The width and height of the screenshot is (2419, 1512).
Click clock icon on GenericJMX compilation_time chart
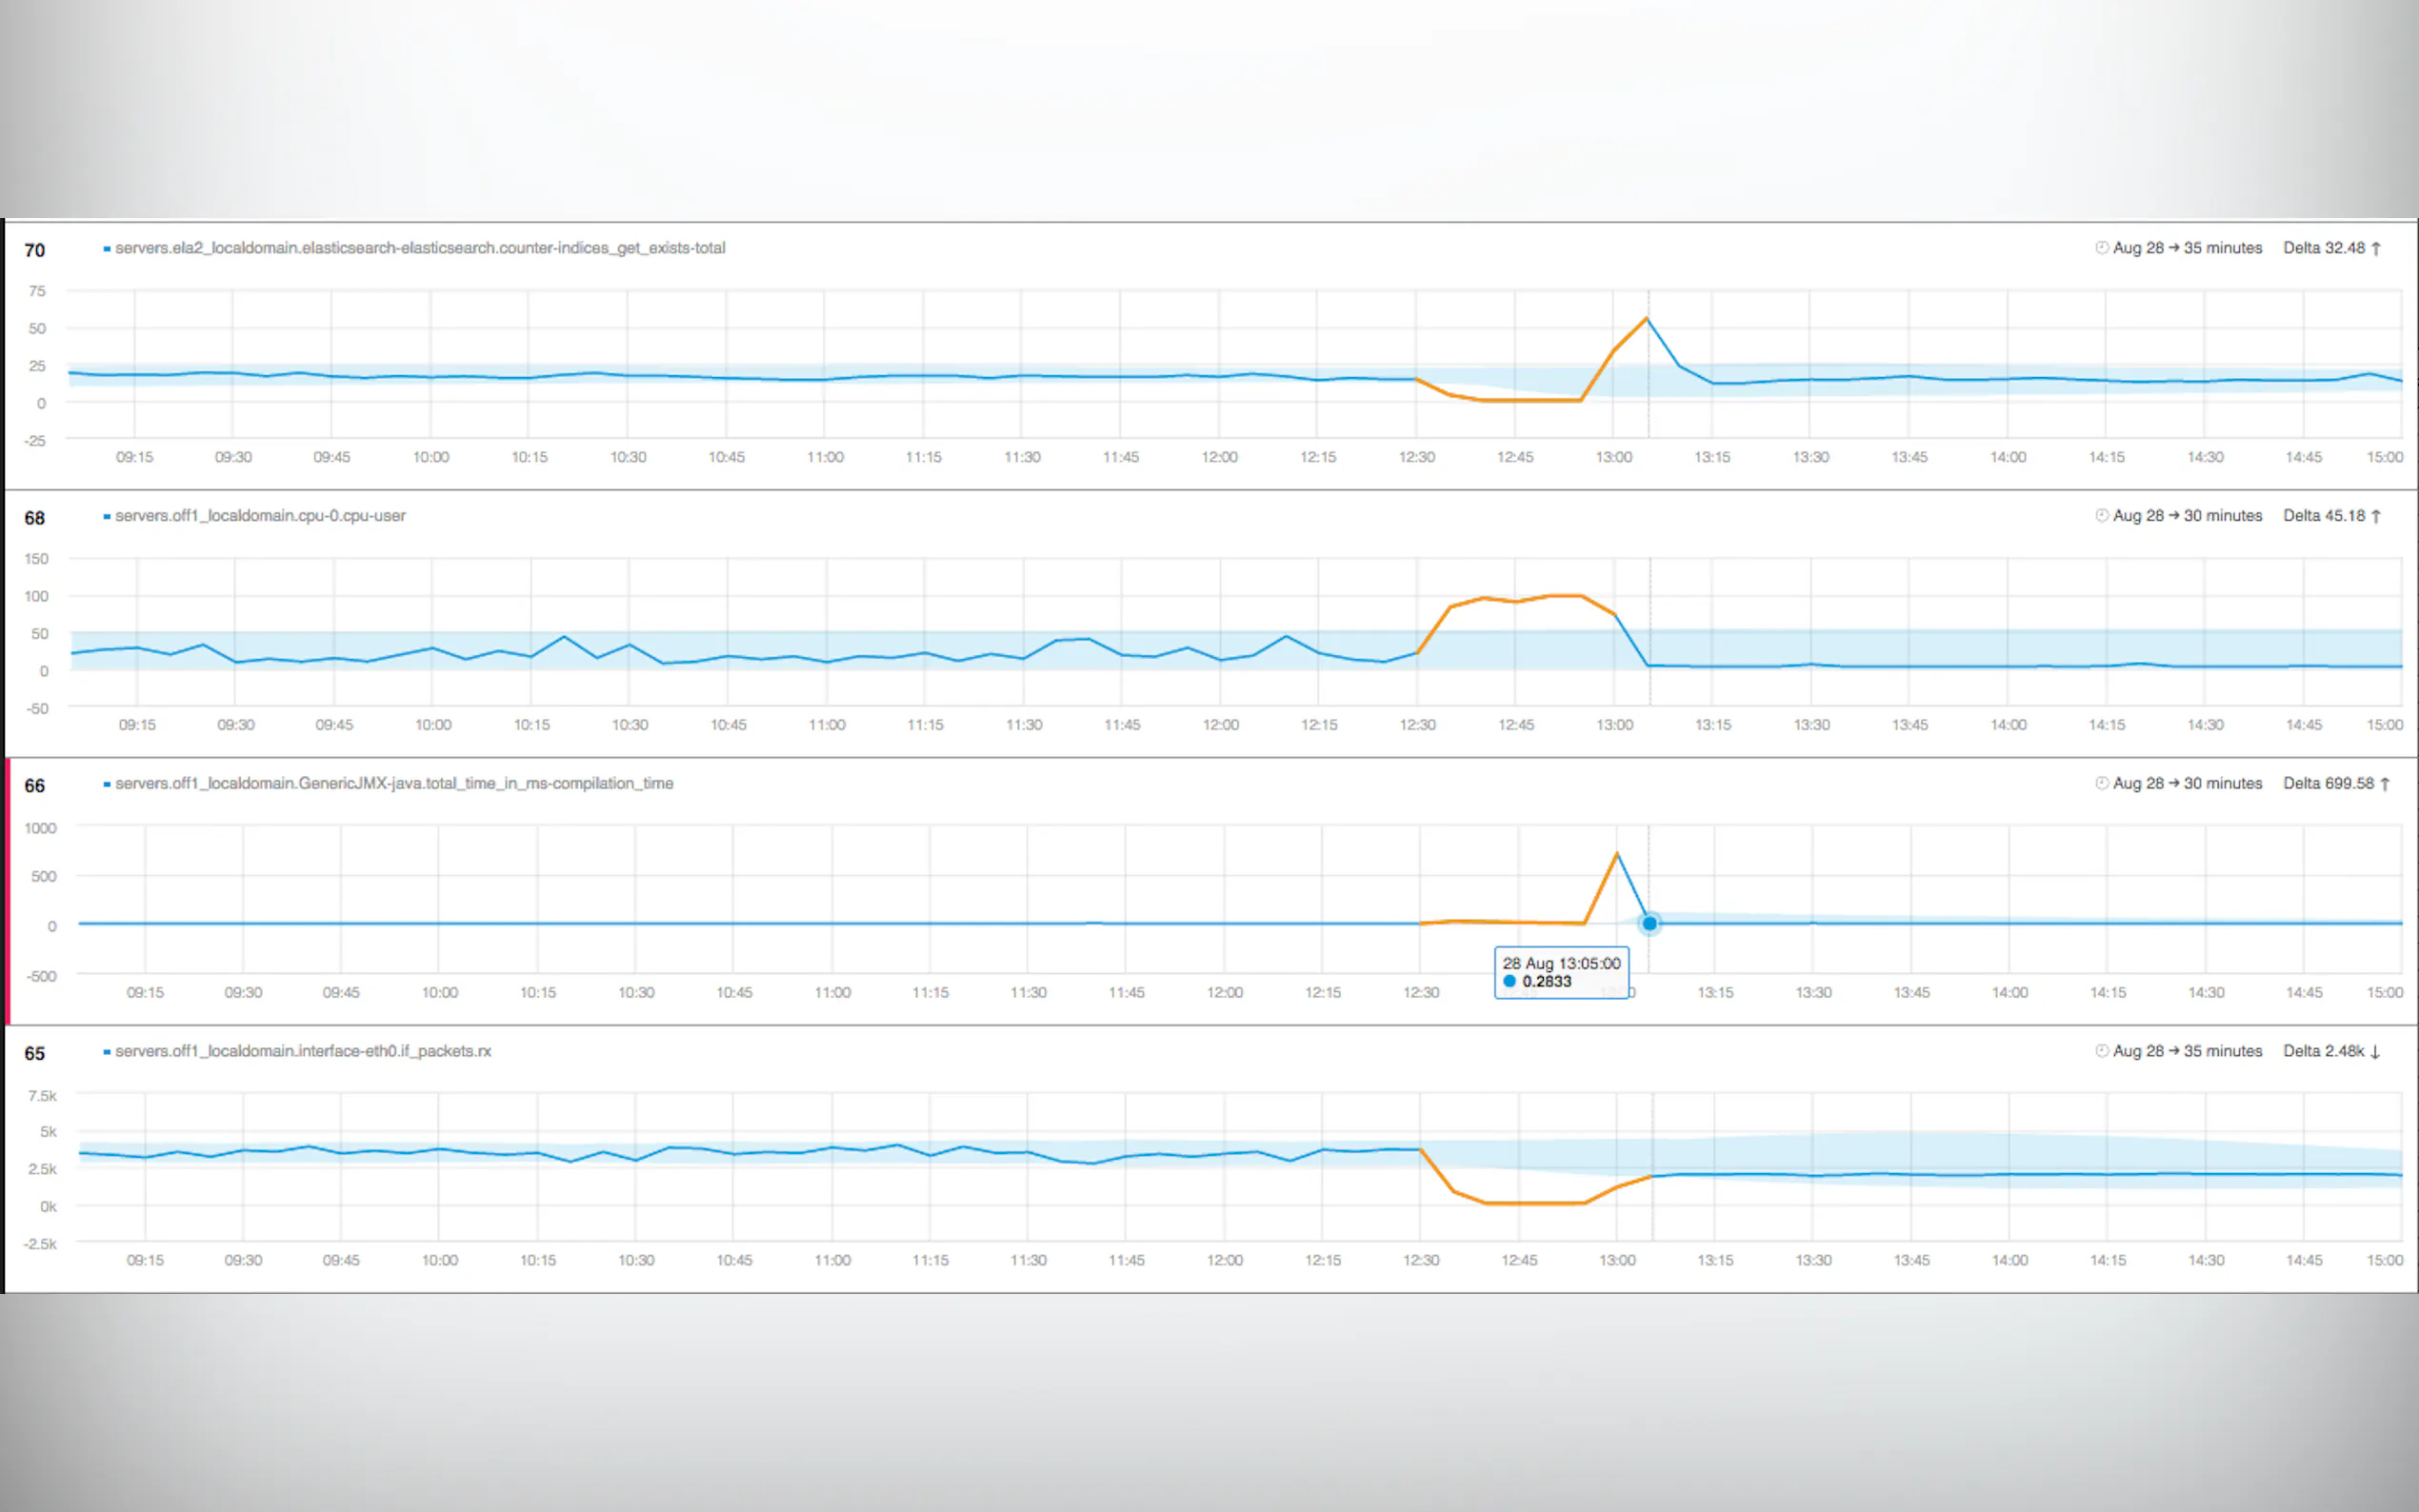[2101, 784]
